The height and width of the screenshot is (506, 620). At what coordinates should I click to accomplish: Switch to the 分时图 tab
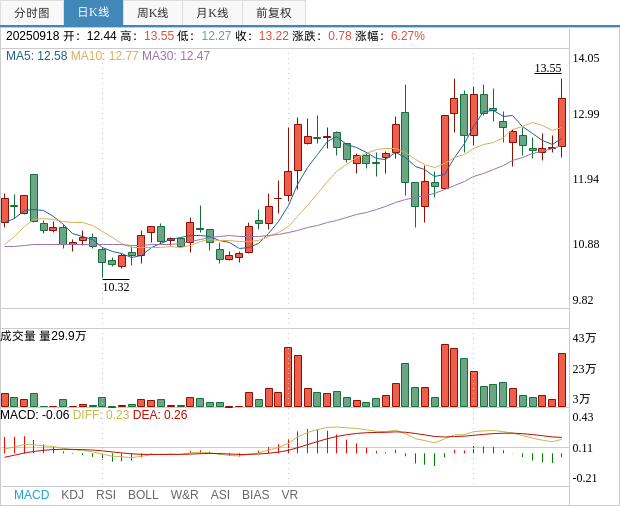pyautogui.click(x=32, y=13)
